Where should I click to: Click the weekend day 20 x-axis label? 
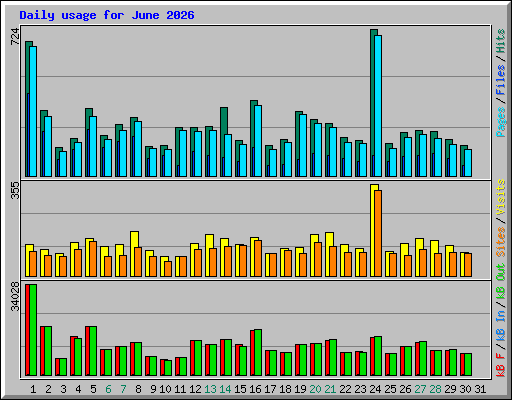(315, 389)
